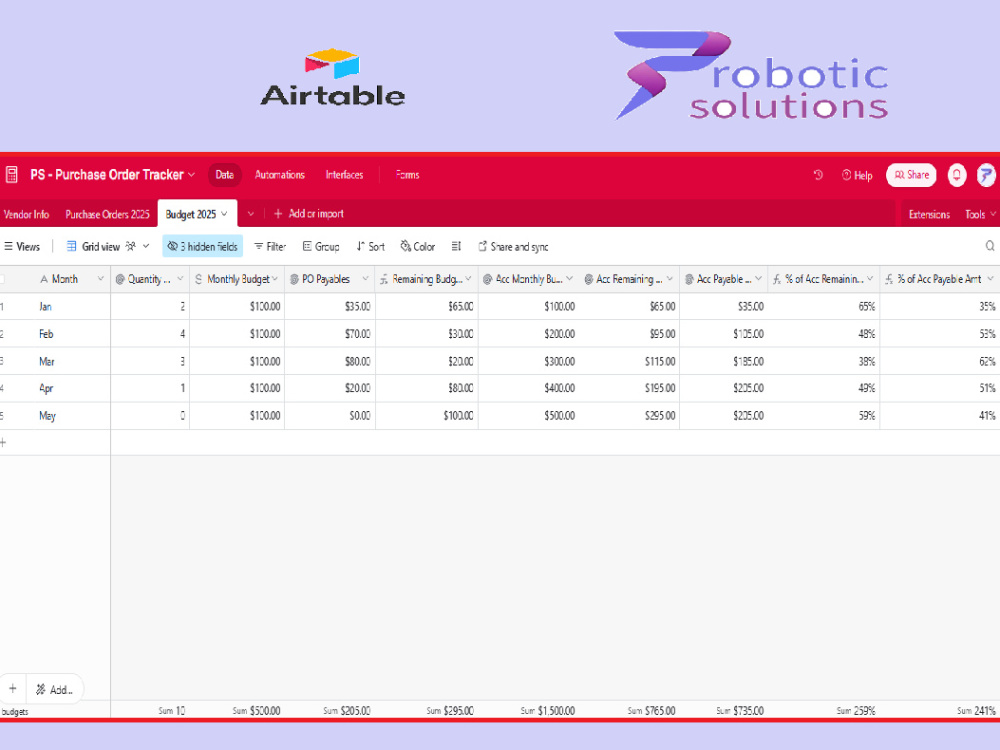1000x750 pixels.
Task: Click the plus button at bottom left
Action: point(13,689)
